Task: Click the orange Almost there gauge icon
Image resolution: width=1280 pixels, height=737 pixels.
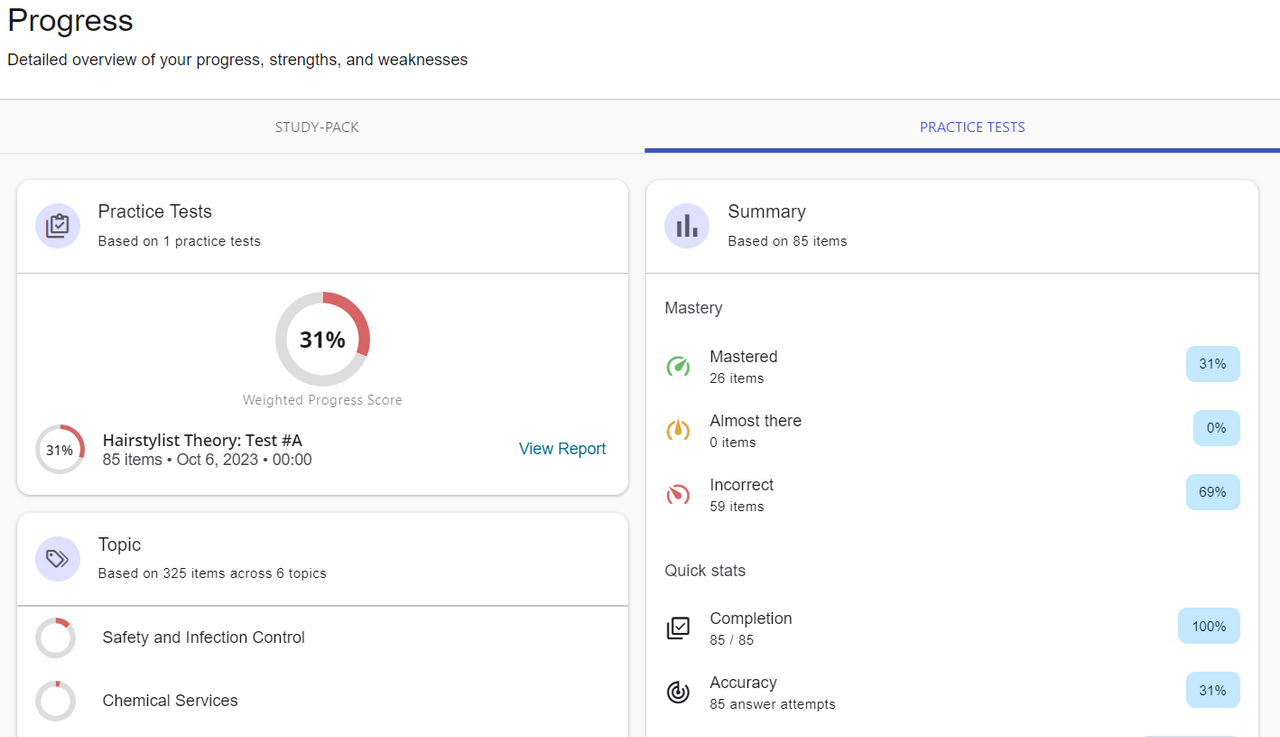Action: (678, 430)
